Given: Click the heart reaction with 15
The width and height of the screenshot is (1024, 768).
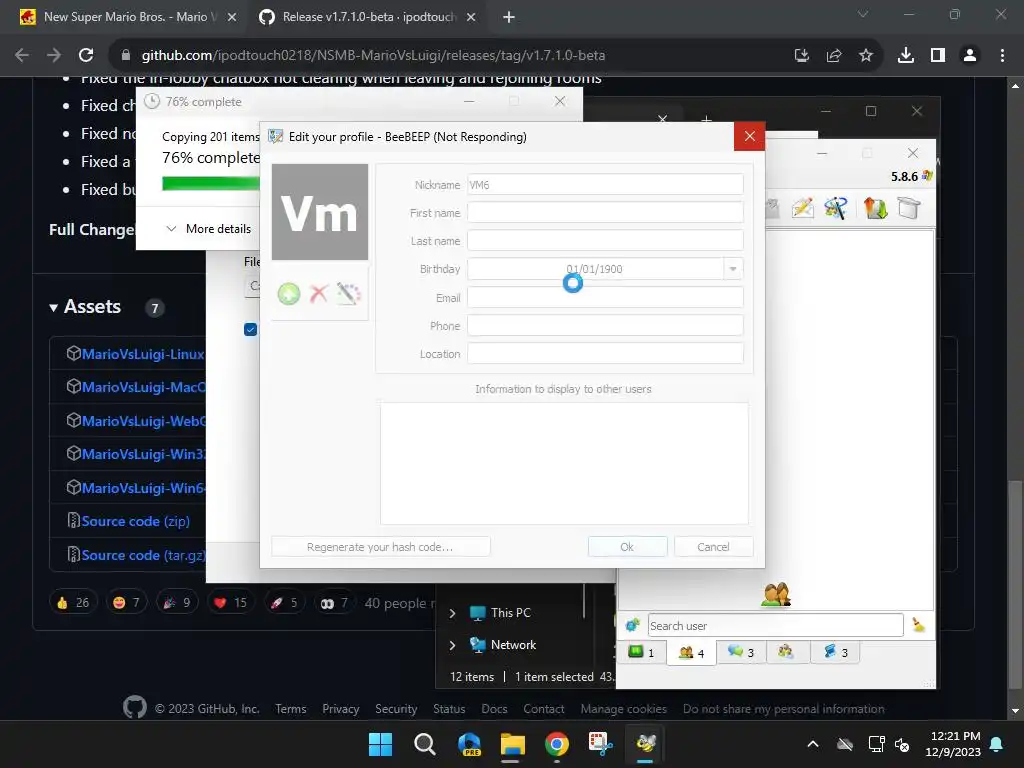Looking at the screenshot, I should [x=231, y=602].
